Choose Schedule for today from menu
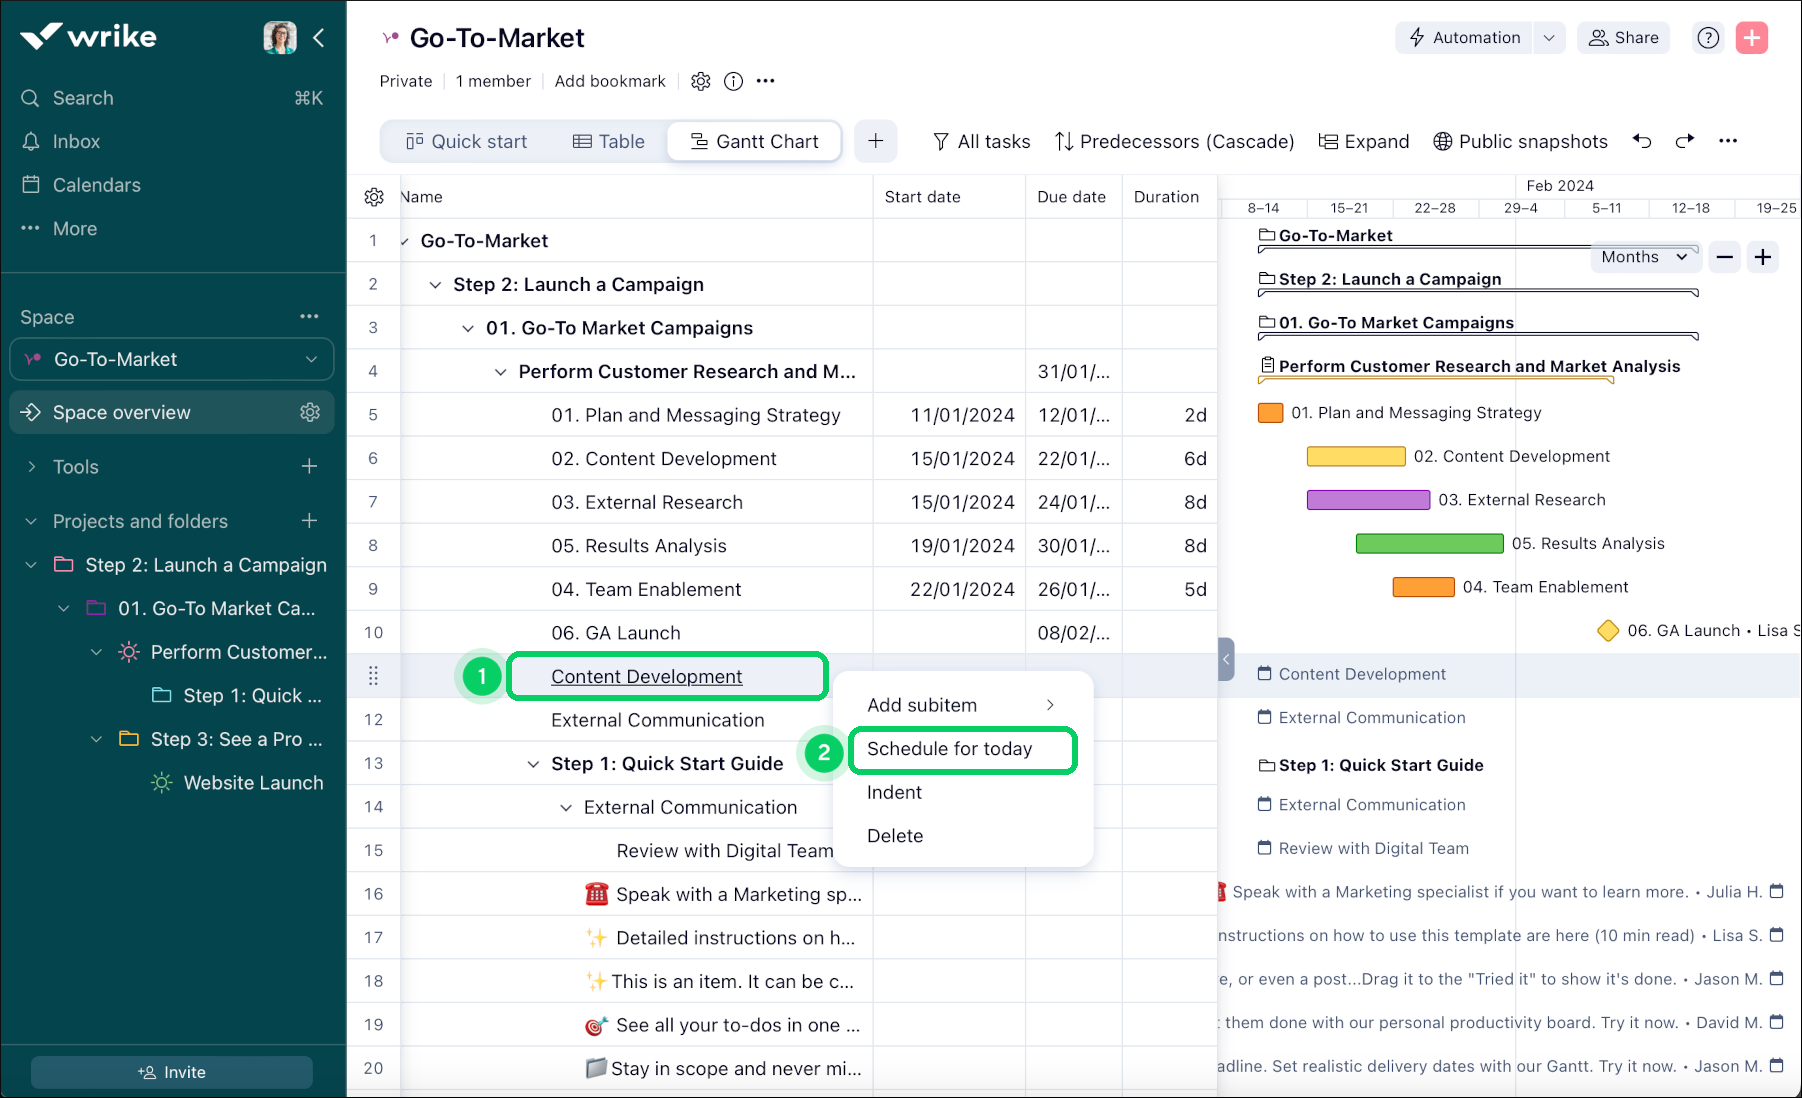Screen dimensions: 1802x1098 click(x=949, y=749)
